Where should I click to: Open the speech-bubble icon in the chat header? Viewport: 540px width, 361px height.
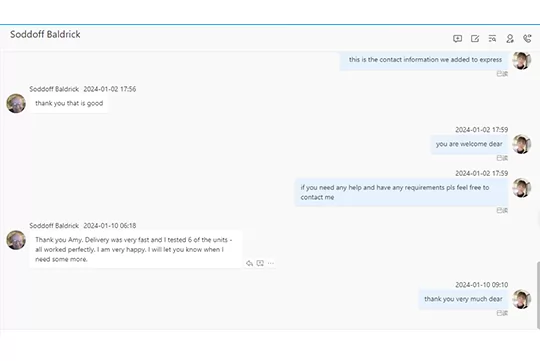(x=457, y=39)
